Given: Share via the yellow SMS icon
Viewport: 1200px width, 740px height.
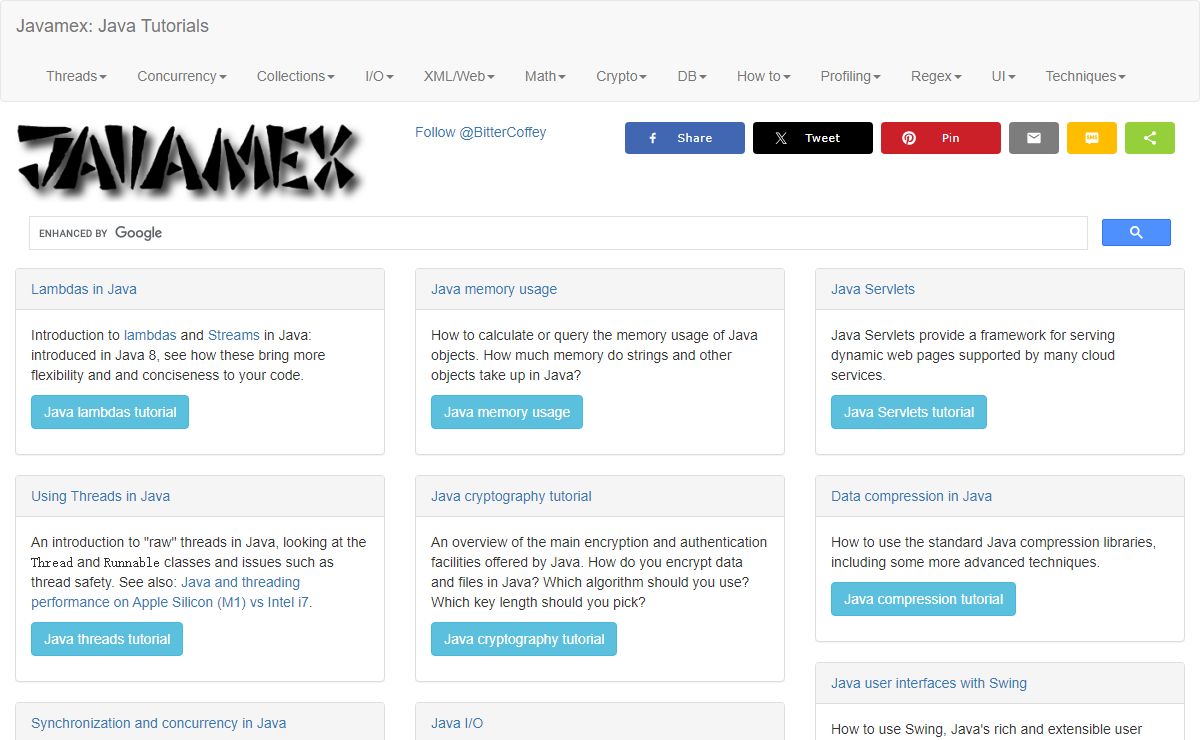Looking at the screenshot, I should point(1092,138).
